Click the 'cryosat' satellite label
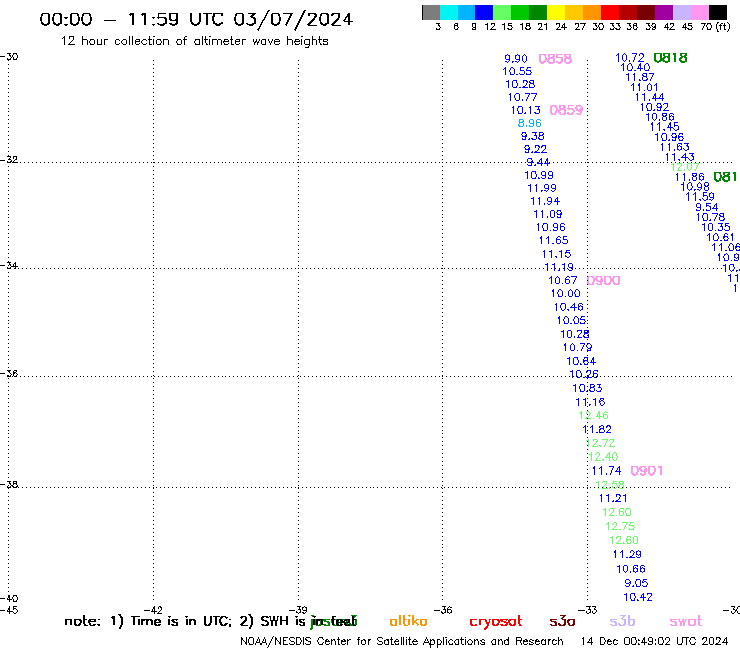 (496, 622)
